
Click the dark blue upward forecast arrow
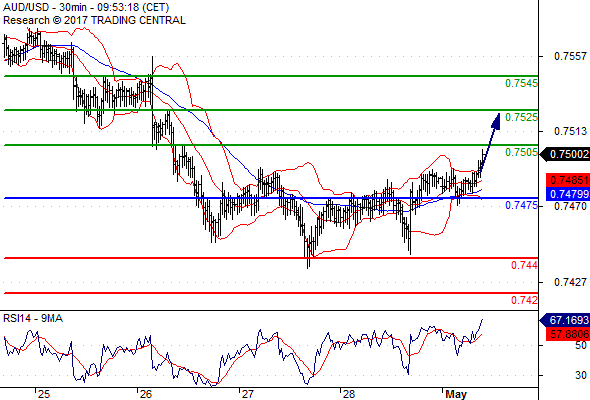pyautogui.click(x=490, y=143)
